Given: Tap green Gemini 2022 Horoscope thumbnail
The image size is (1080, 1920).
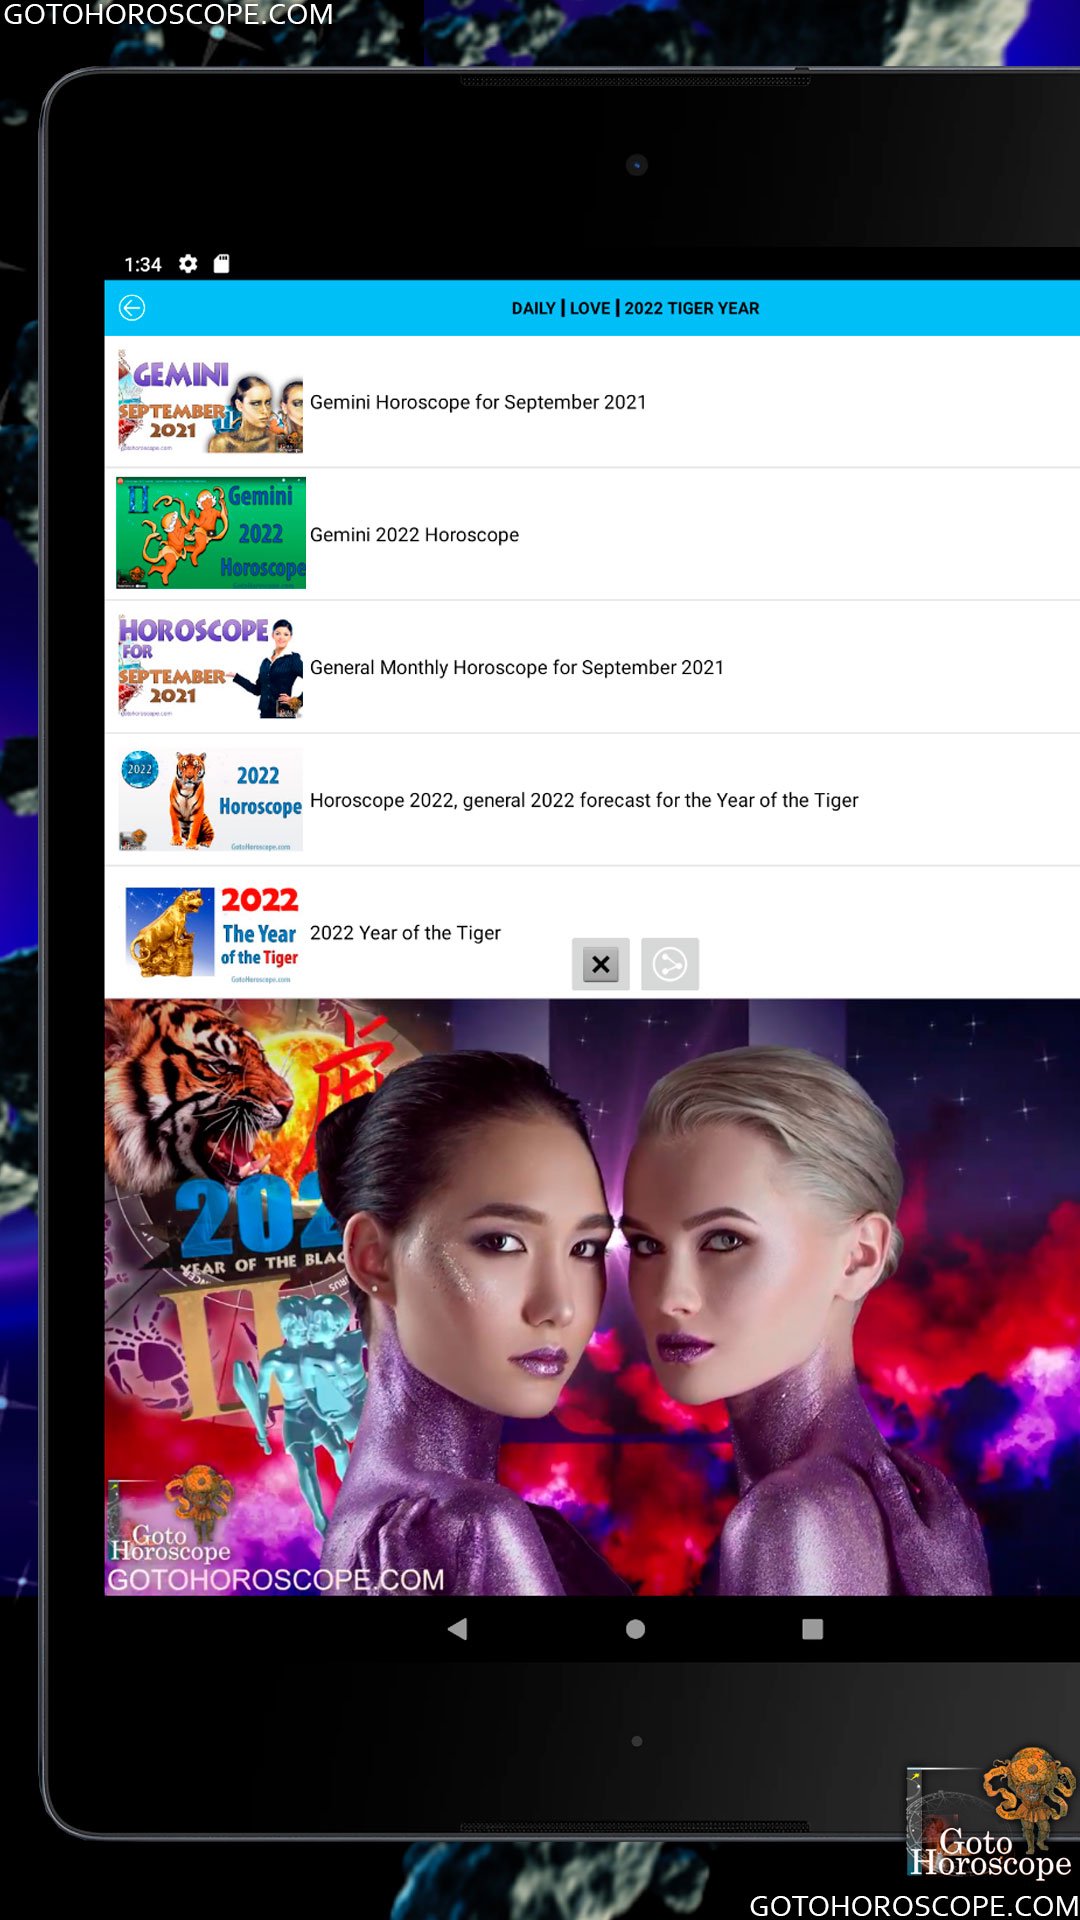Looking at the screenshot, I should click(x=210, y=533).
